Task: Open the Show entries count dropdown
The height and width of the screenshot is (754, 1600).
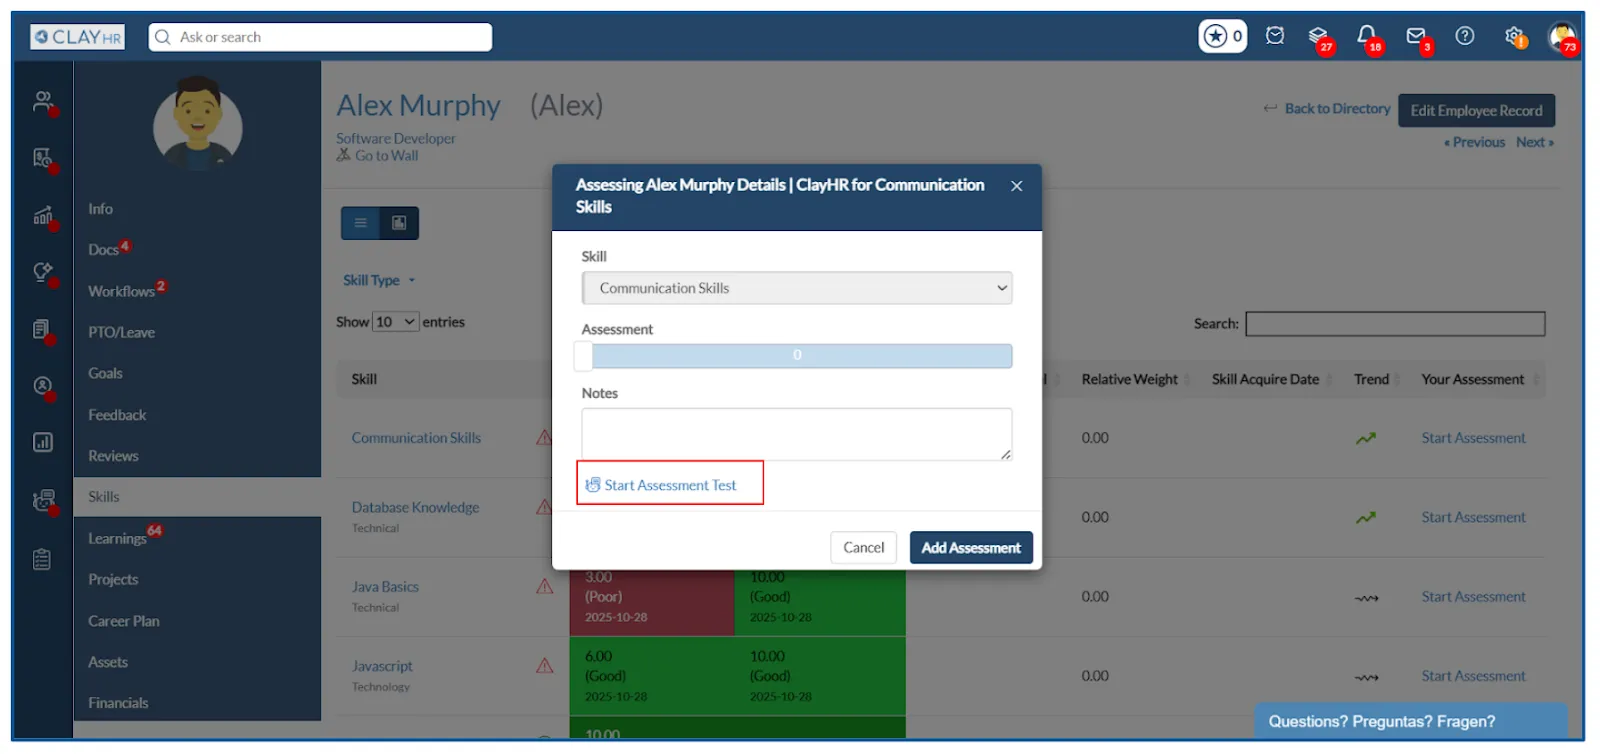Action: (395, 322)
